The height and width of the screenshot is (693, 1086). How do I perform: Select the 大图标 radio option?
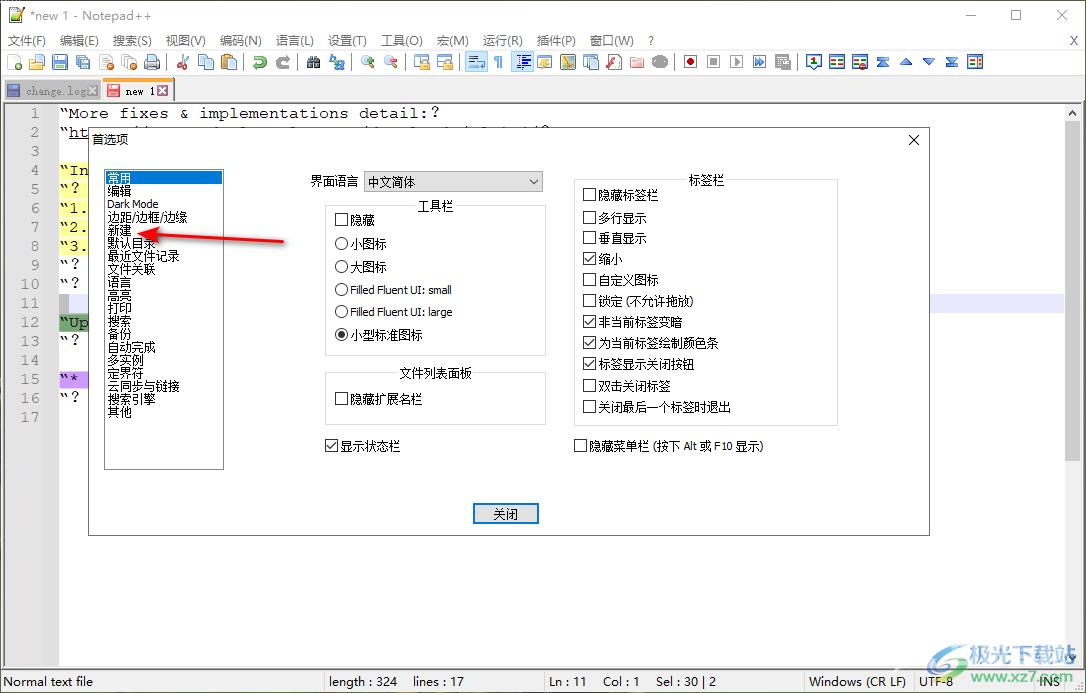(x=341, y=267)
